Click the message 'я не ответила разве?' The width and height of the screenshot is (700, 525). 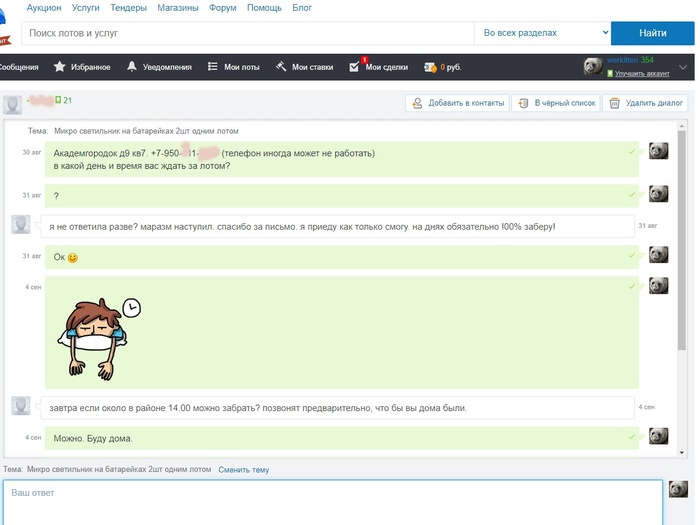pos(338,226)
